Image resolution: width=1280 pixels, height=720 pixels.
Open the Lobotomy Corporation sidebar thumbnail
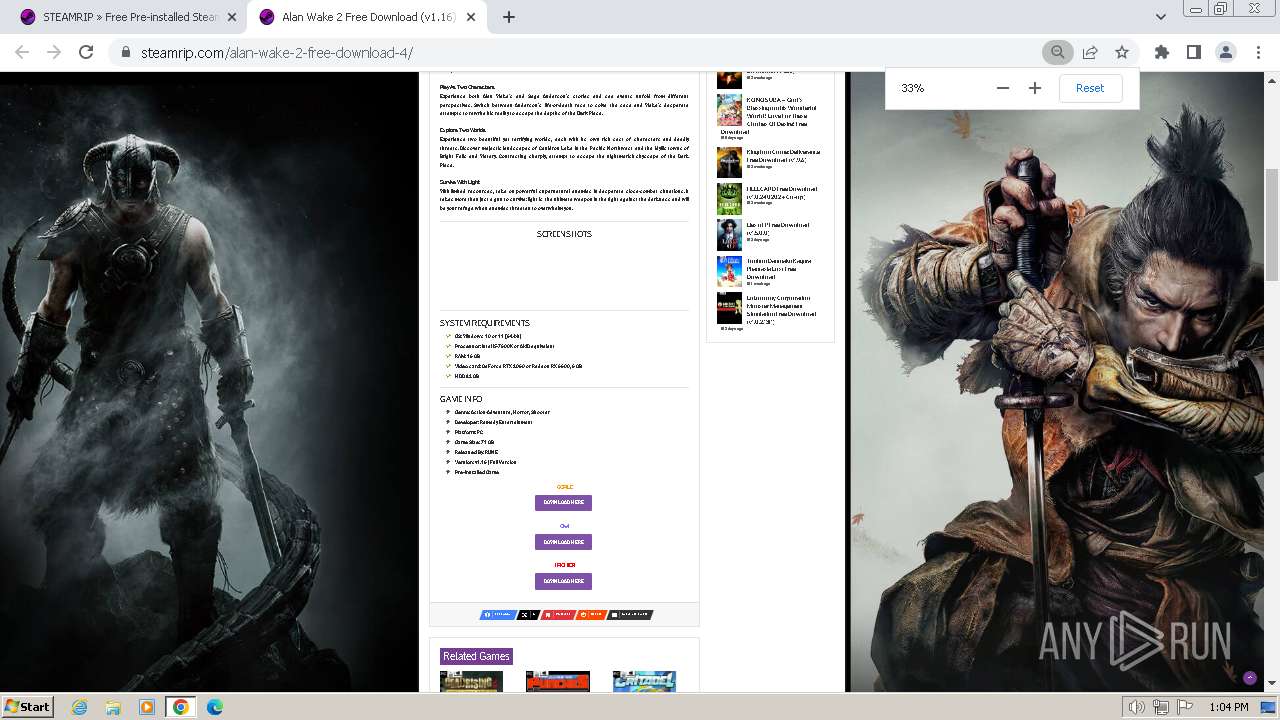point(729,308)
